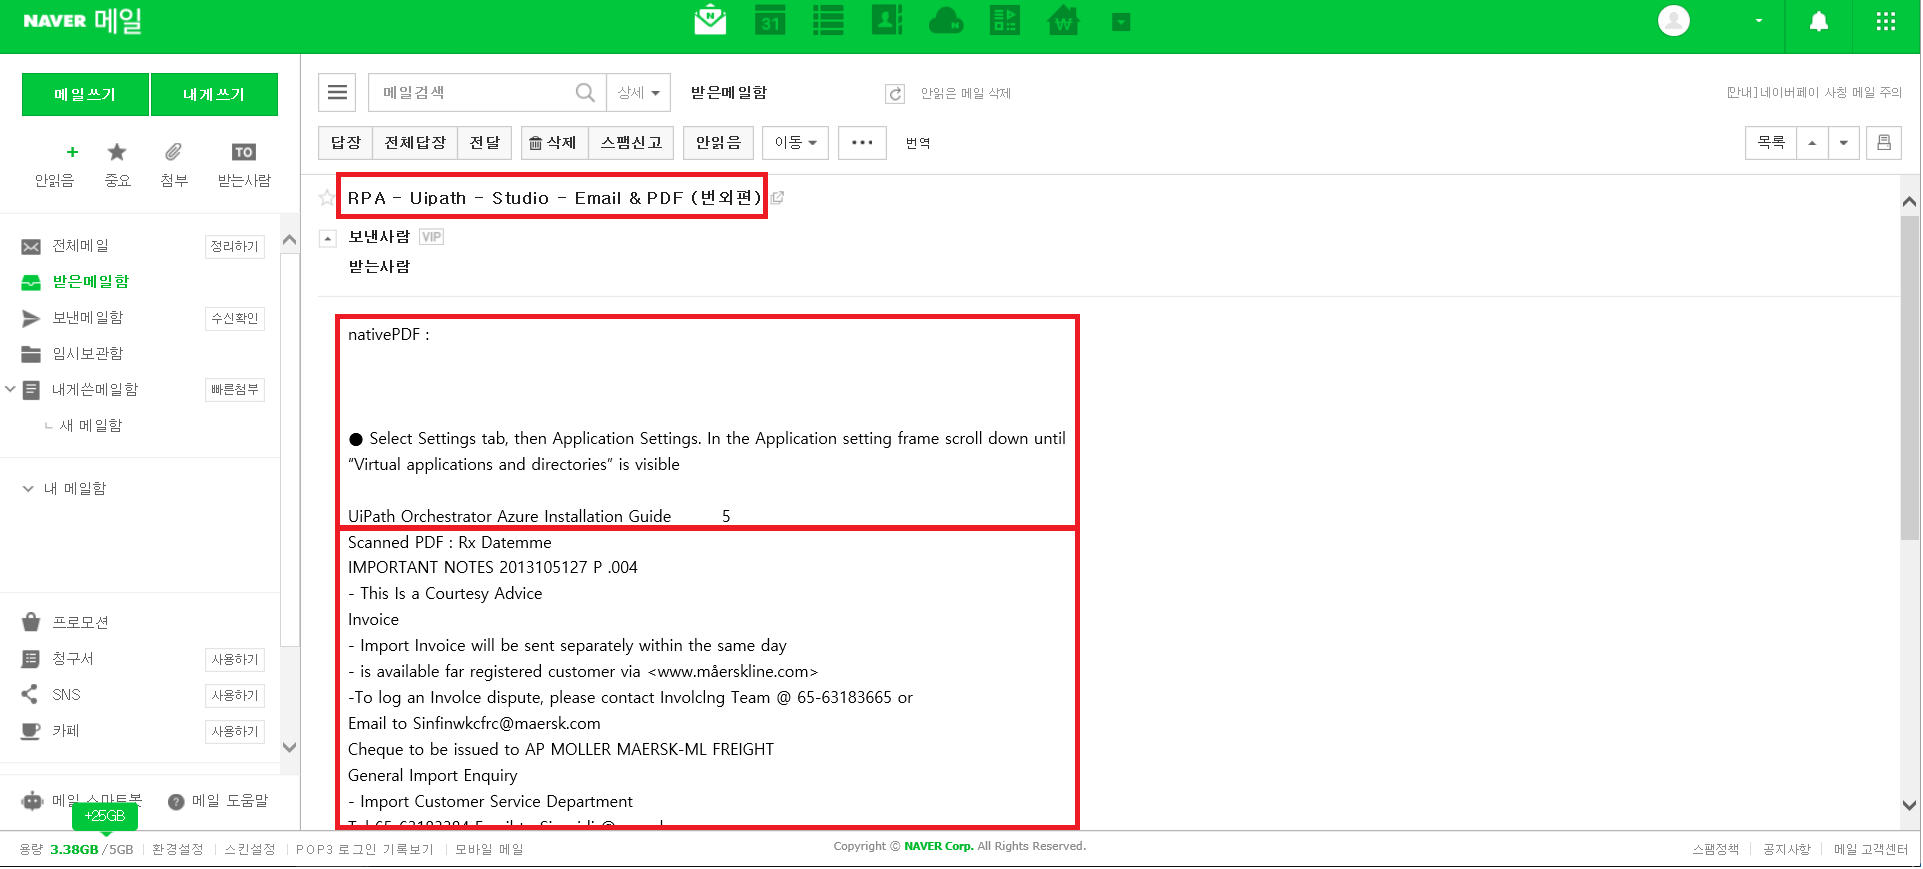Open the Memo list icon in top bar
This screenshot has width=1923, height=869.
click(828, 20)
